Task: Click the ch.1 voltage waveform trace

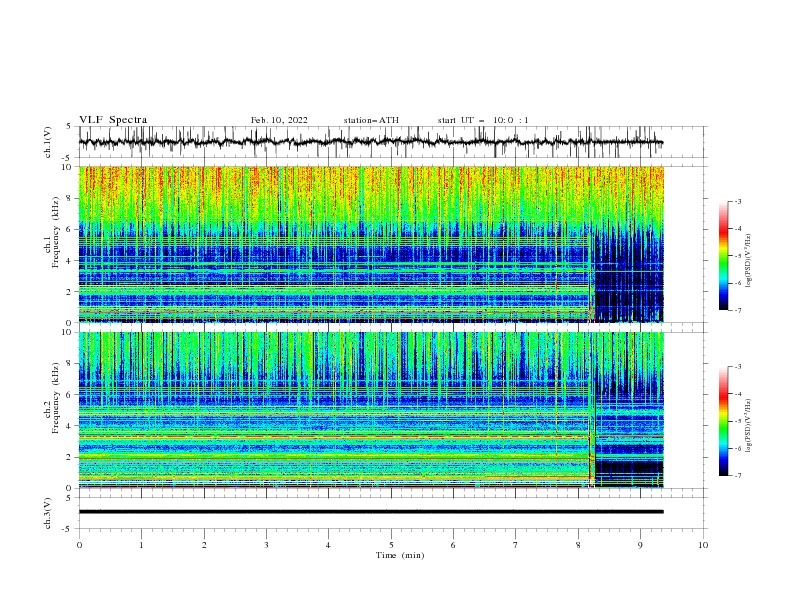Action: pyautogui.click(x=371, y=142)
